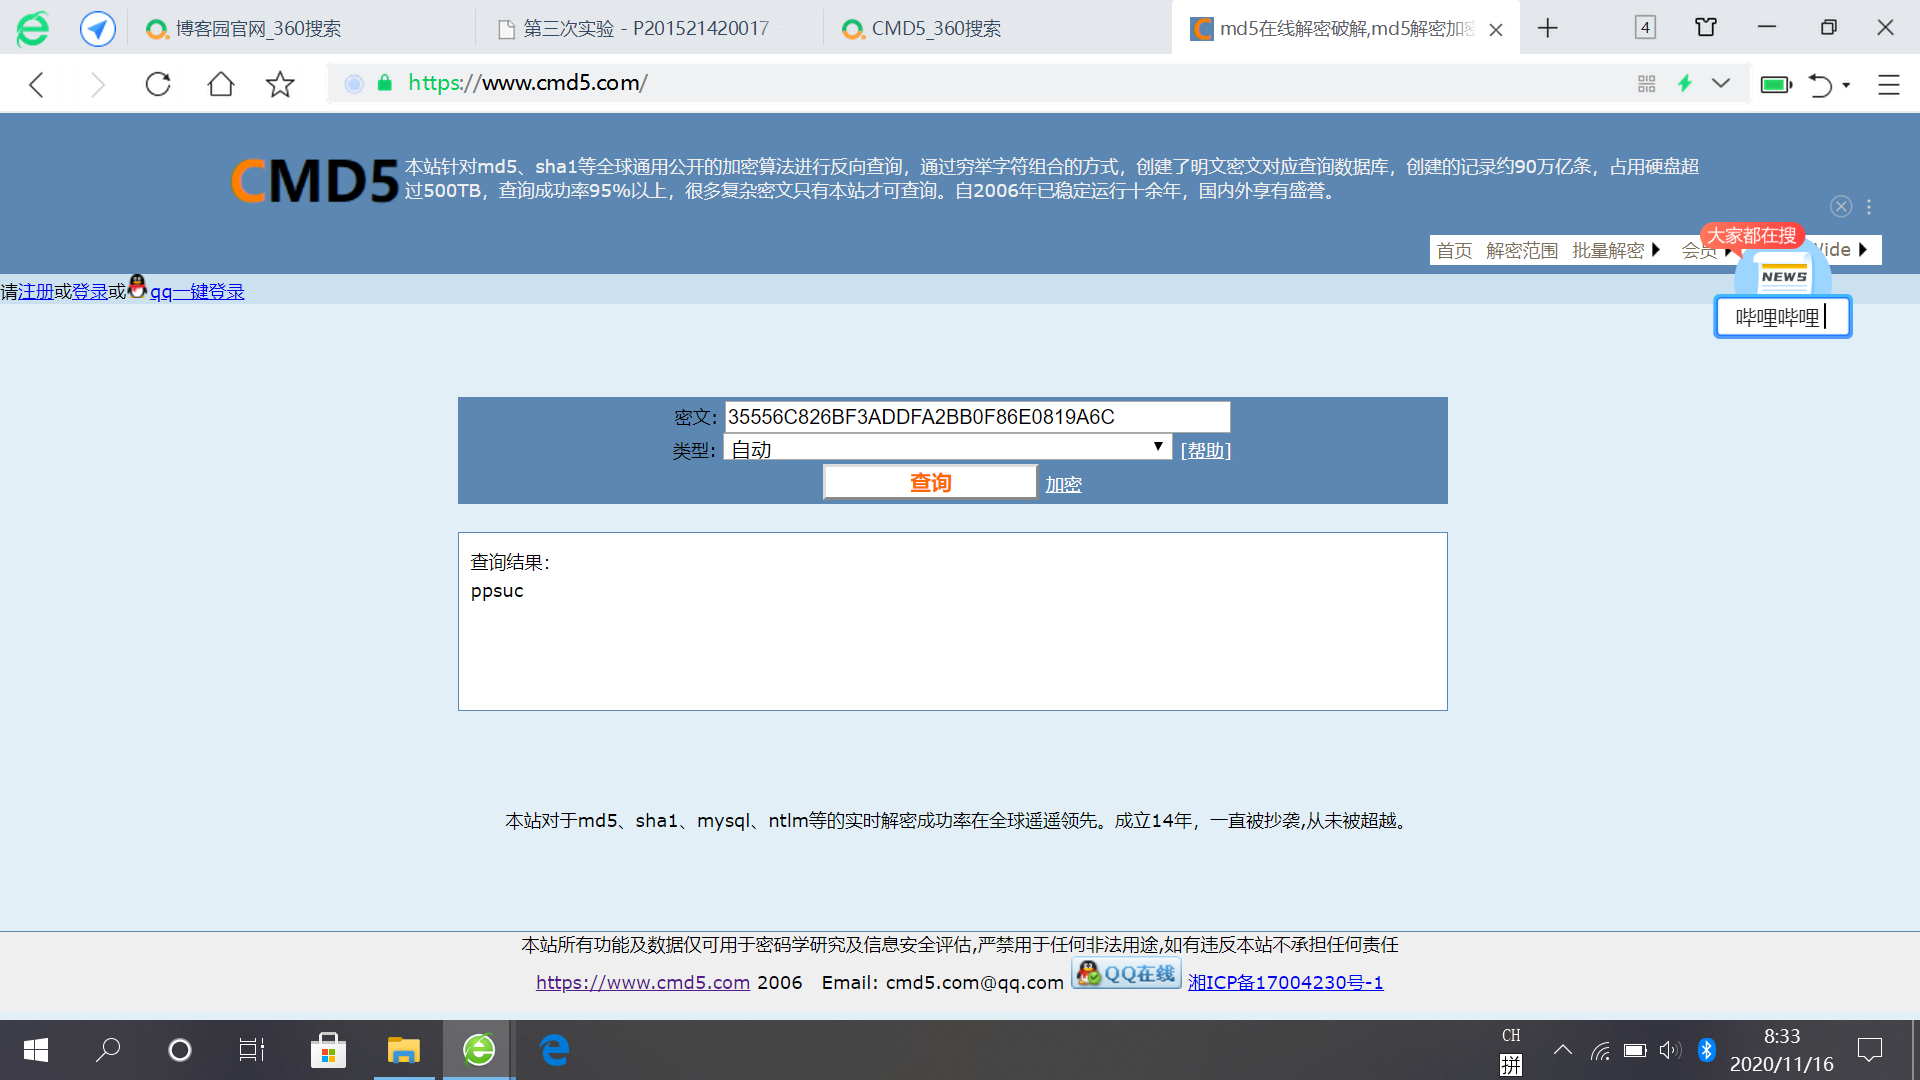Bookmark page with star icon

click(280, 84)
